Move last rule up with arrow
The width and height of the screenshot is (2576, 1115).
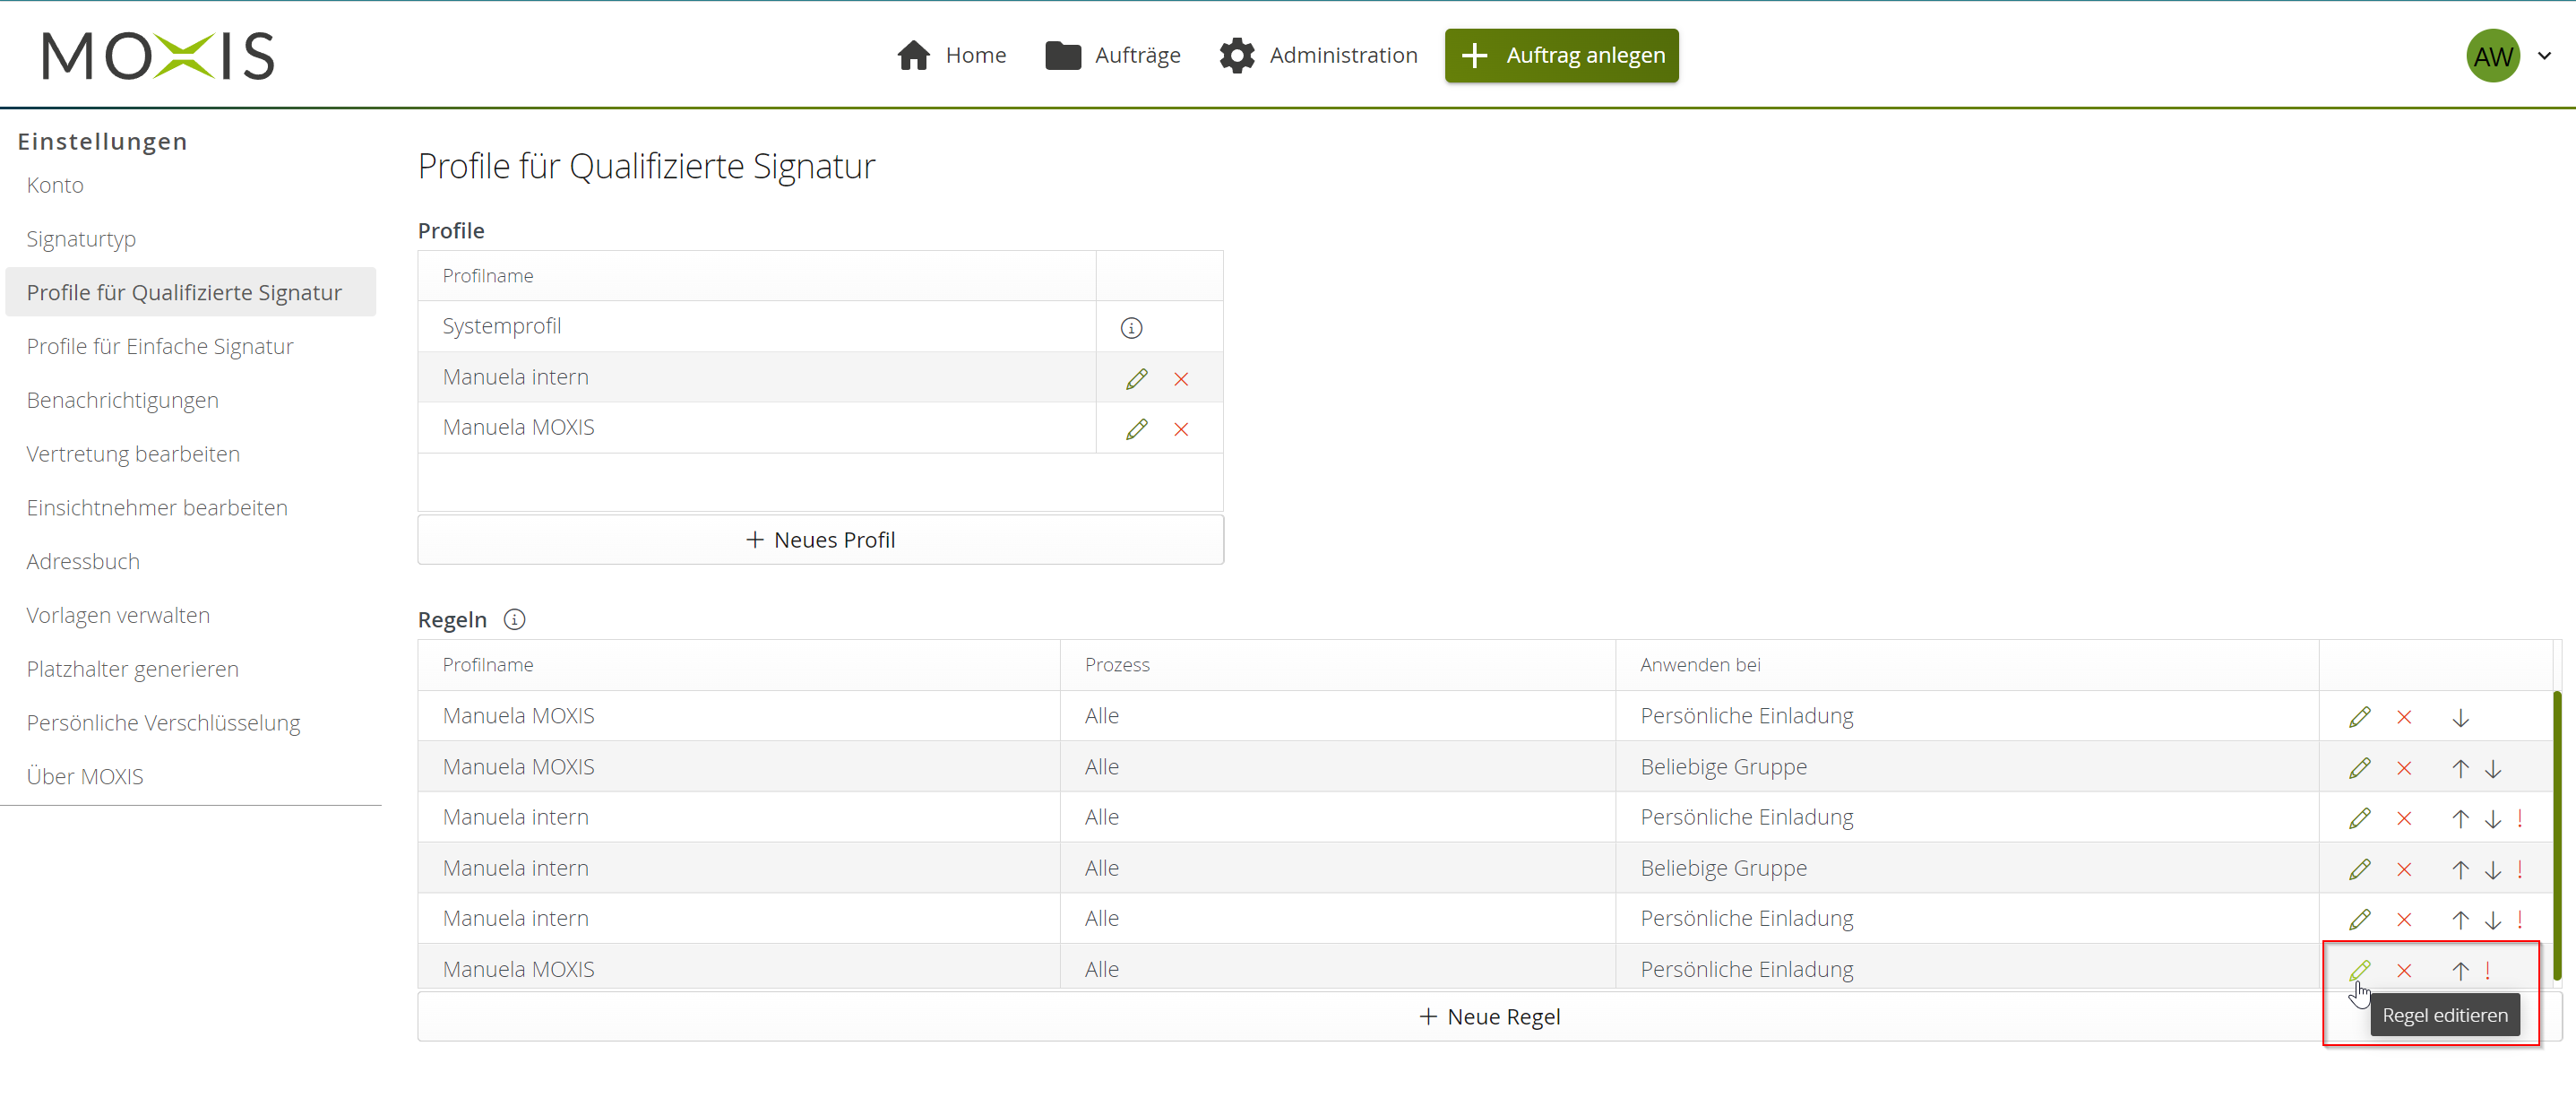point(2460,971)
